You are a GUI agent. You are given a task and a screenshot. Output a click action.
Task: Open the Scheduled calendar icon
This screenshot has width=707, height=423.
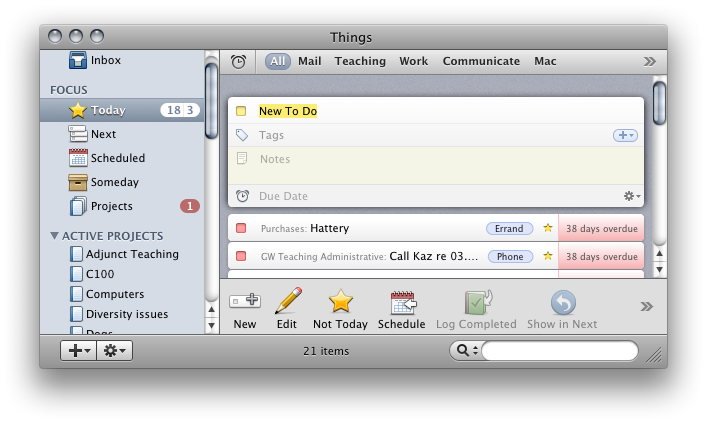(78, 158)
